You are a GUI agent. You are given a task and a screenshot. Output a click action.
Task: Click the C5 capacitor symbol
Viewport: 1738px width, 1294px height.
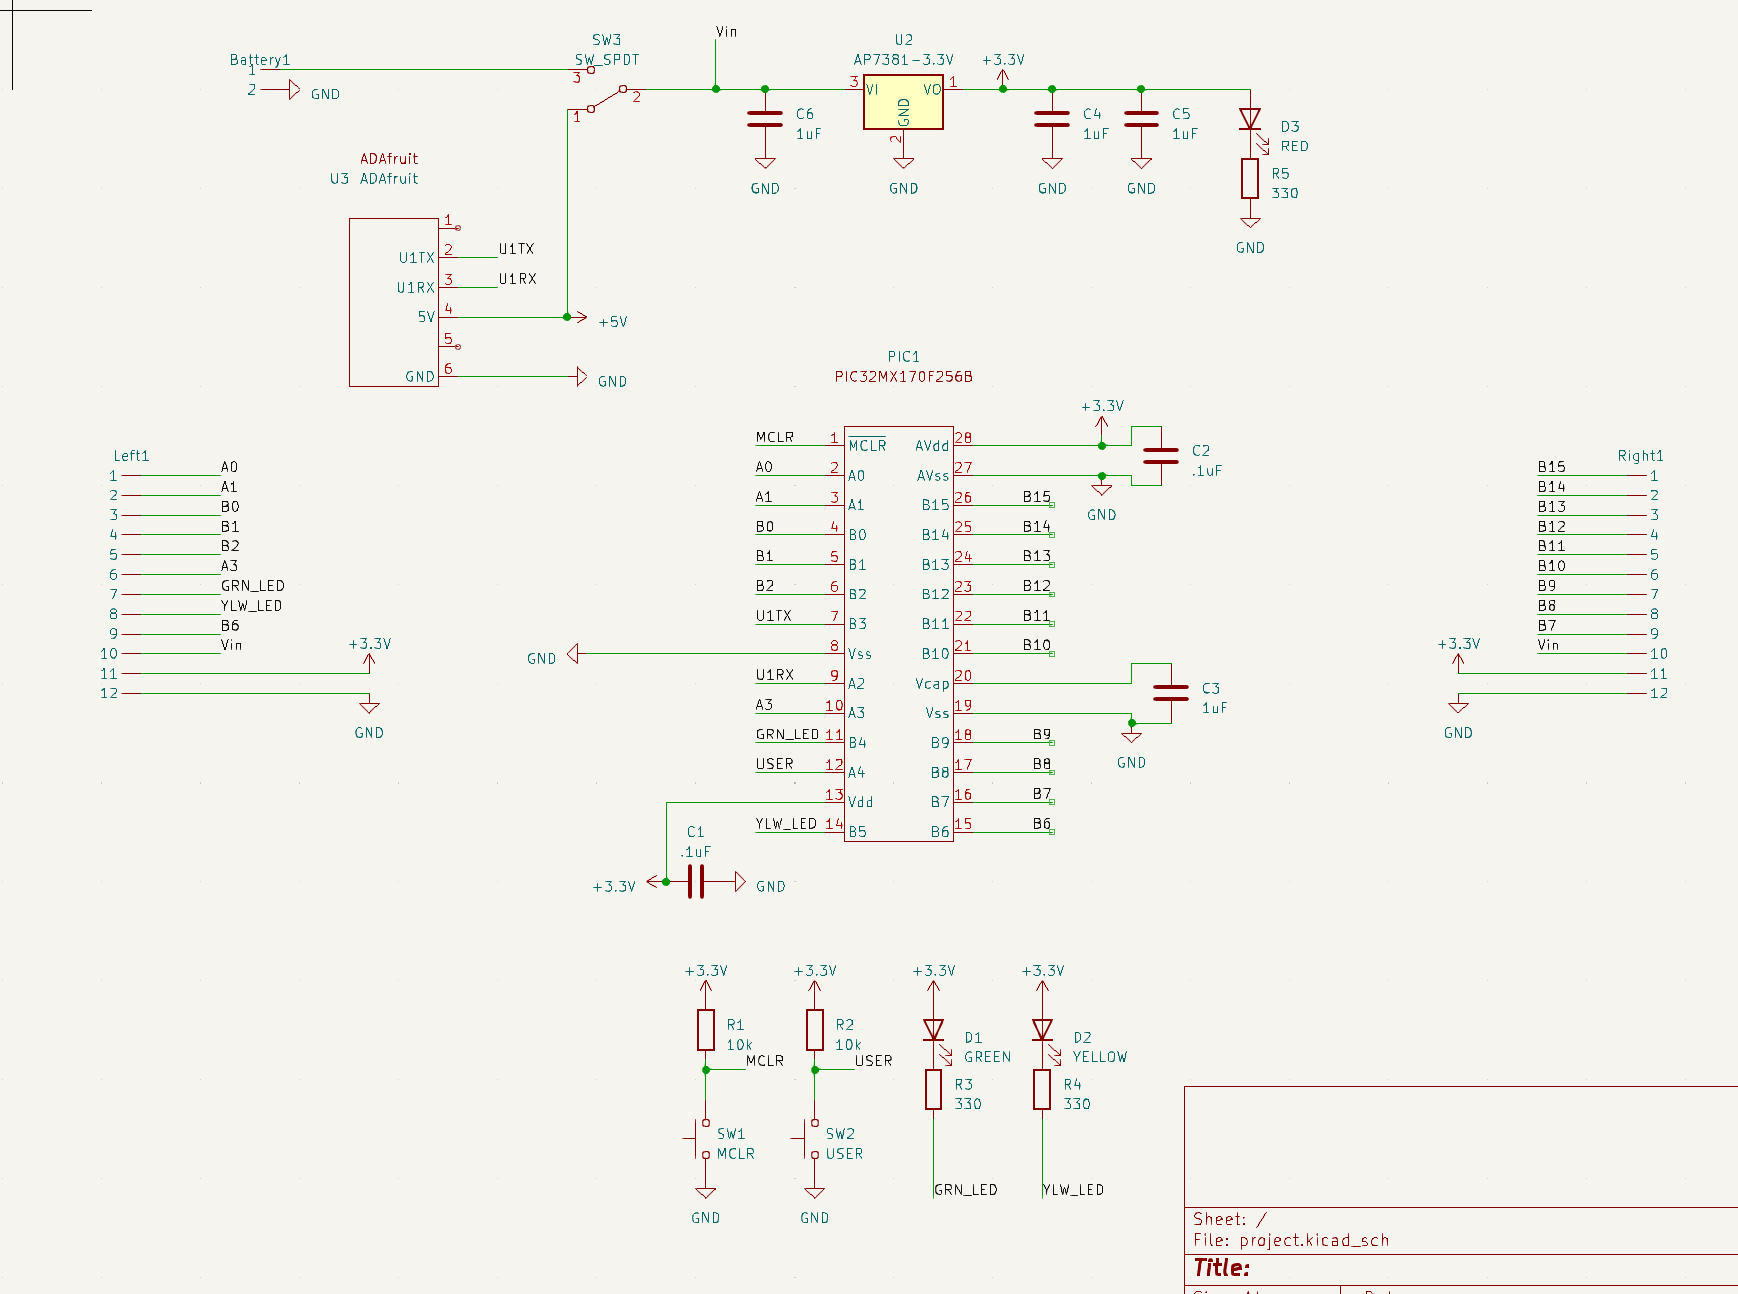pos(1141,120)
